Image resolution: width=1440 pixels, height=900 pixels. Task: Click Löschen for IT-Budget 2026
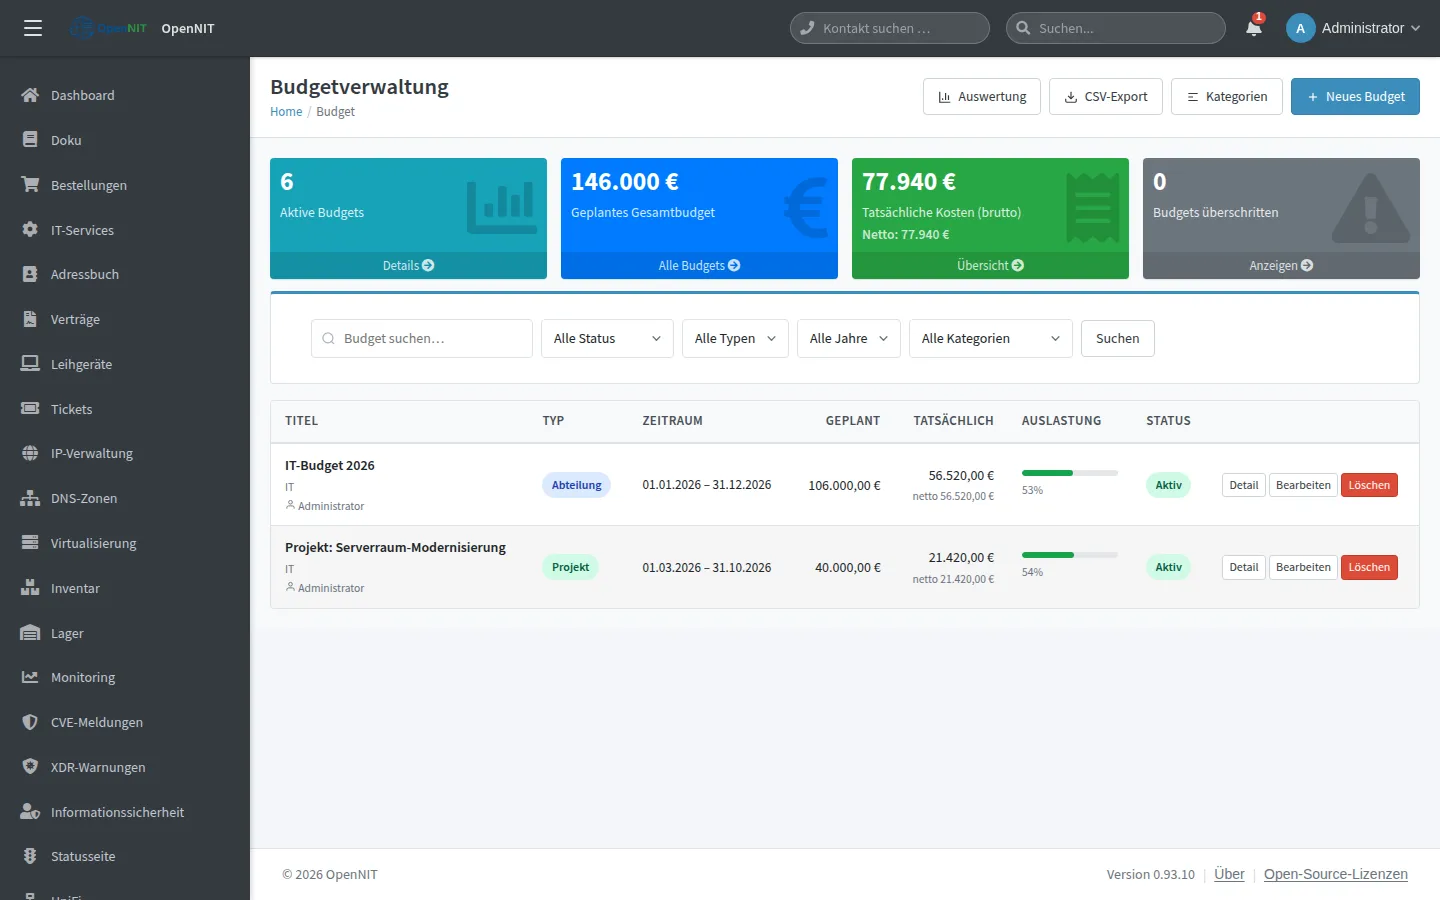pos(1369,485)
